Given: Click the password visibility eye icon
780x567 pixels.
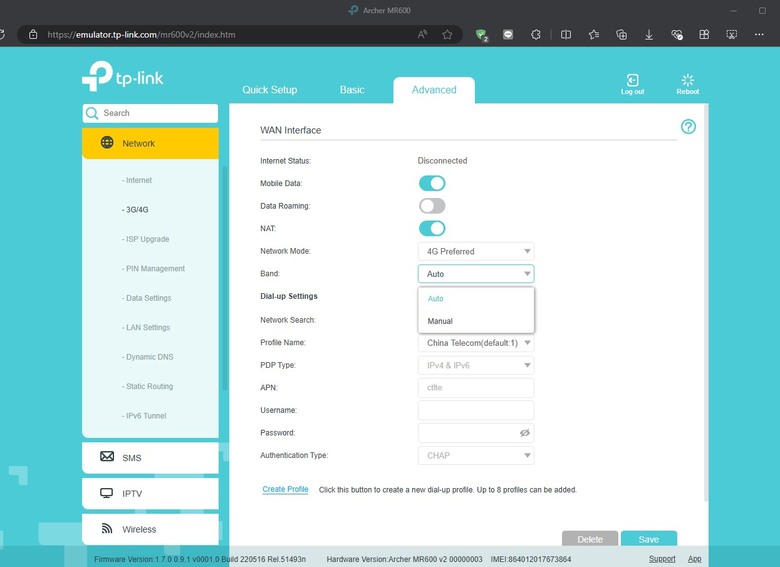Looking at the screenshot, I should click(525, 433).
